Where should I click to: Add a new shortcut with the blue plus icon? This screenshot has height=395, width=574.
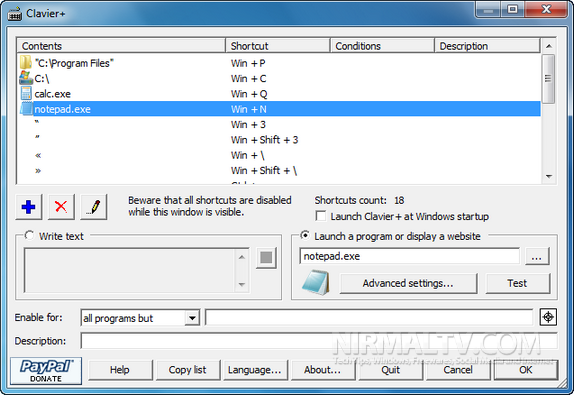click(x=29, y=207)
